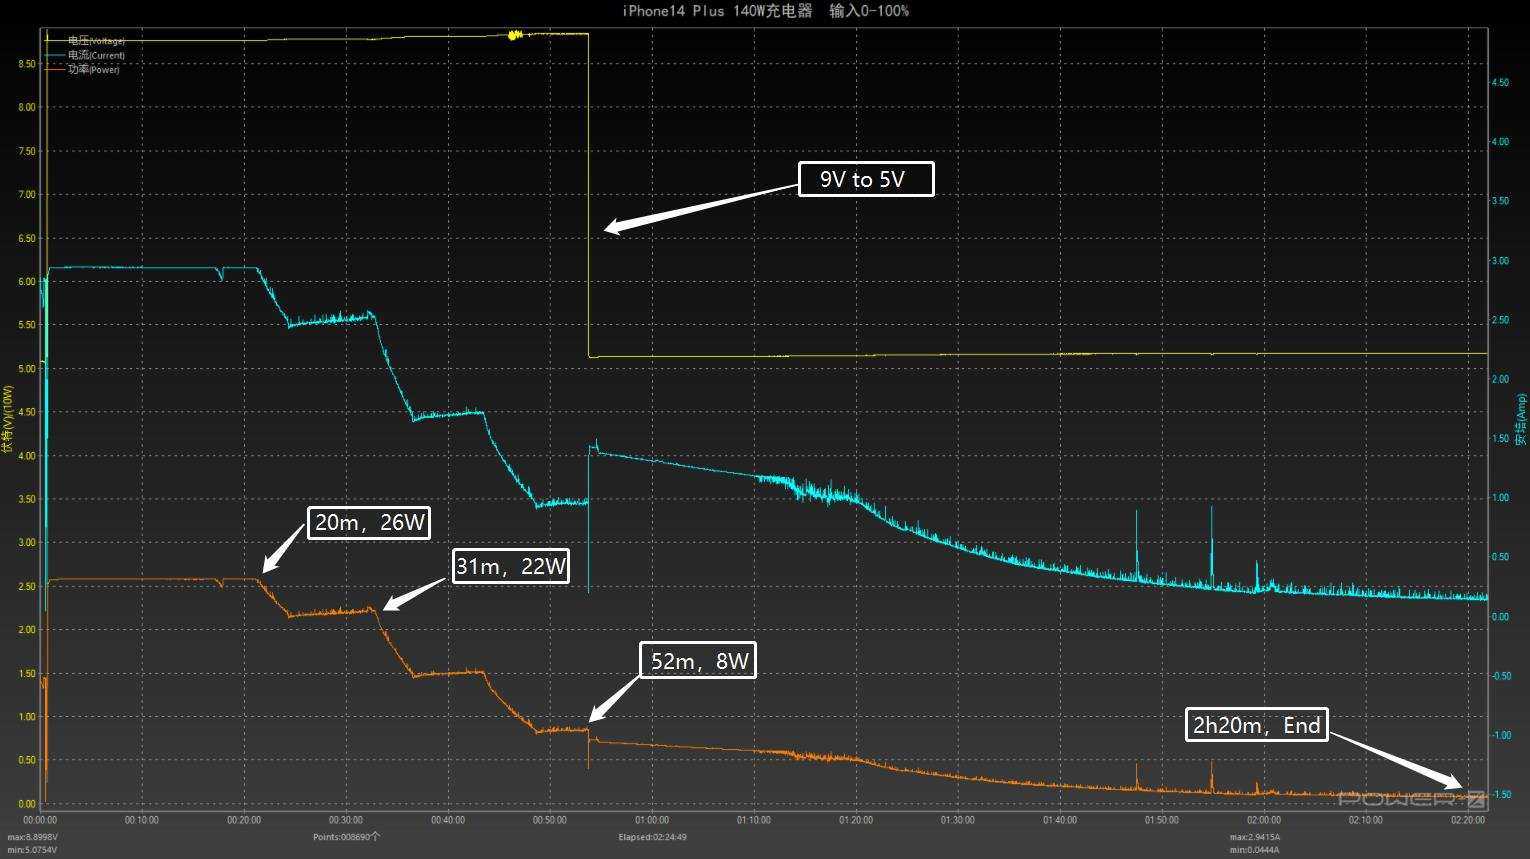Click the 2.00 ampere axis tick label
This screenshot has height=859, width=1530.
1500,380
